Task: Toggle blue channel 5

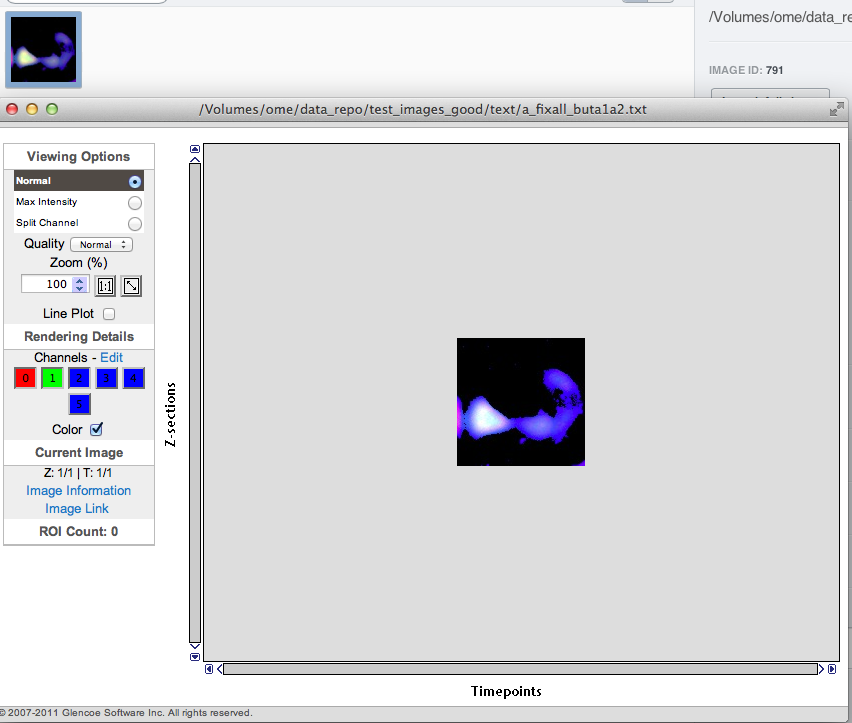Action: [x=79, y=404]
